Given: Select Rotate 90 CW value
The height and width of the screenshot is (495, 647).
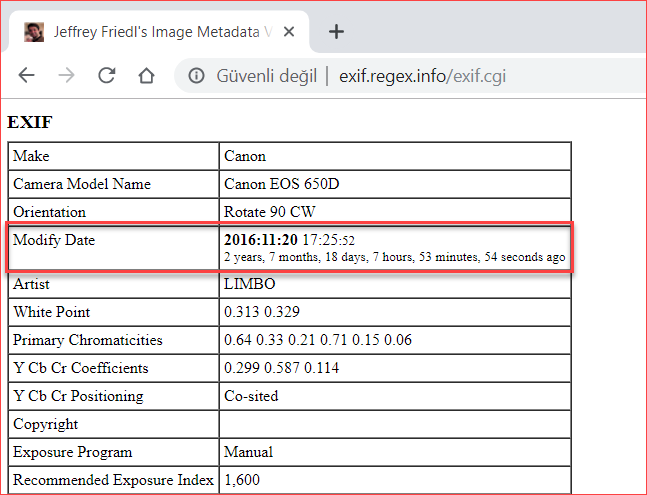Looking at the screenshot, I should tap(270, 212).
